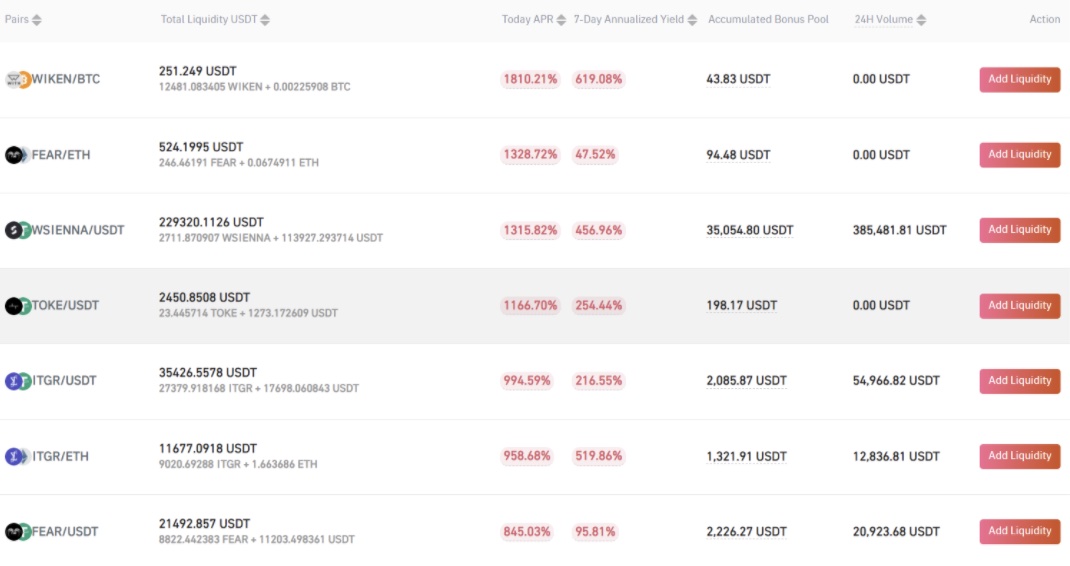Viewport: 1070px width, 566px height.
Task: Sort by Total Liquidity USDT arrows
Action: [x=265, y=20]
